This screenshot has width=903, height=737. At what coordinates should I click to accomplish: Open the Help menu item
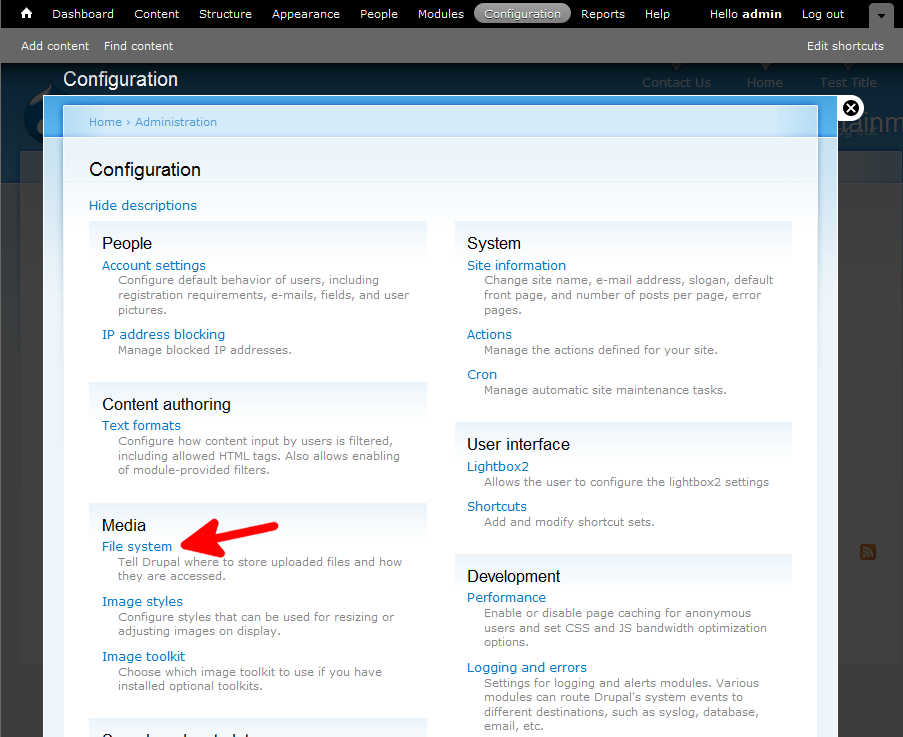pyautogui.click(x=657, y=14)
